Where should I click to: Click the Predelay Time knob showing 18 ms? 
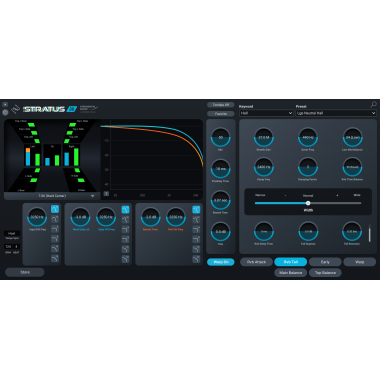tap(220, 169)
